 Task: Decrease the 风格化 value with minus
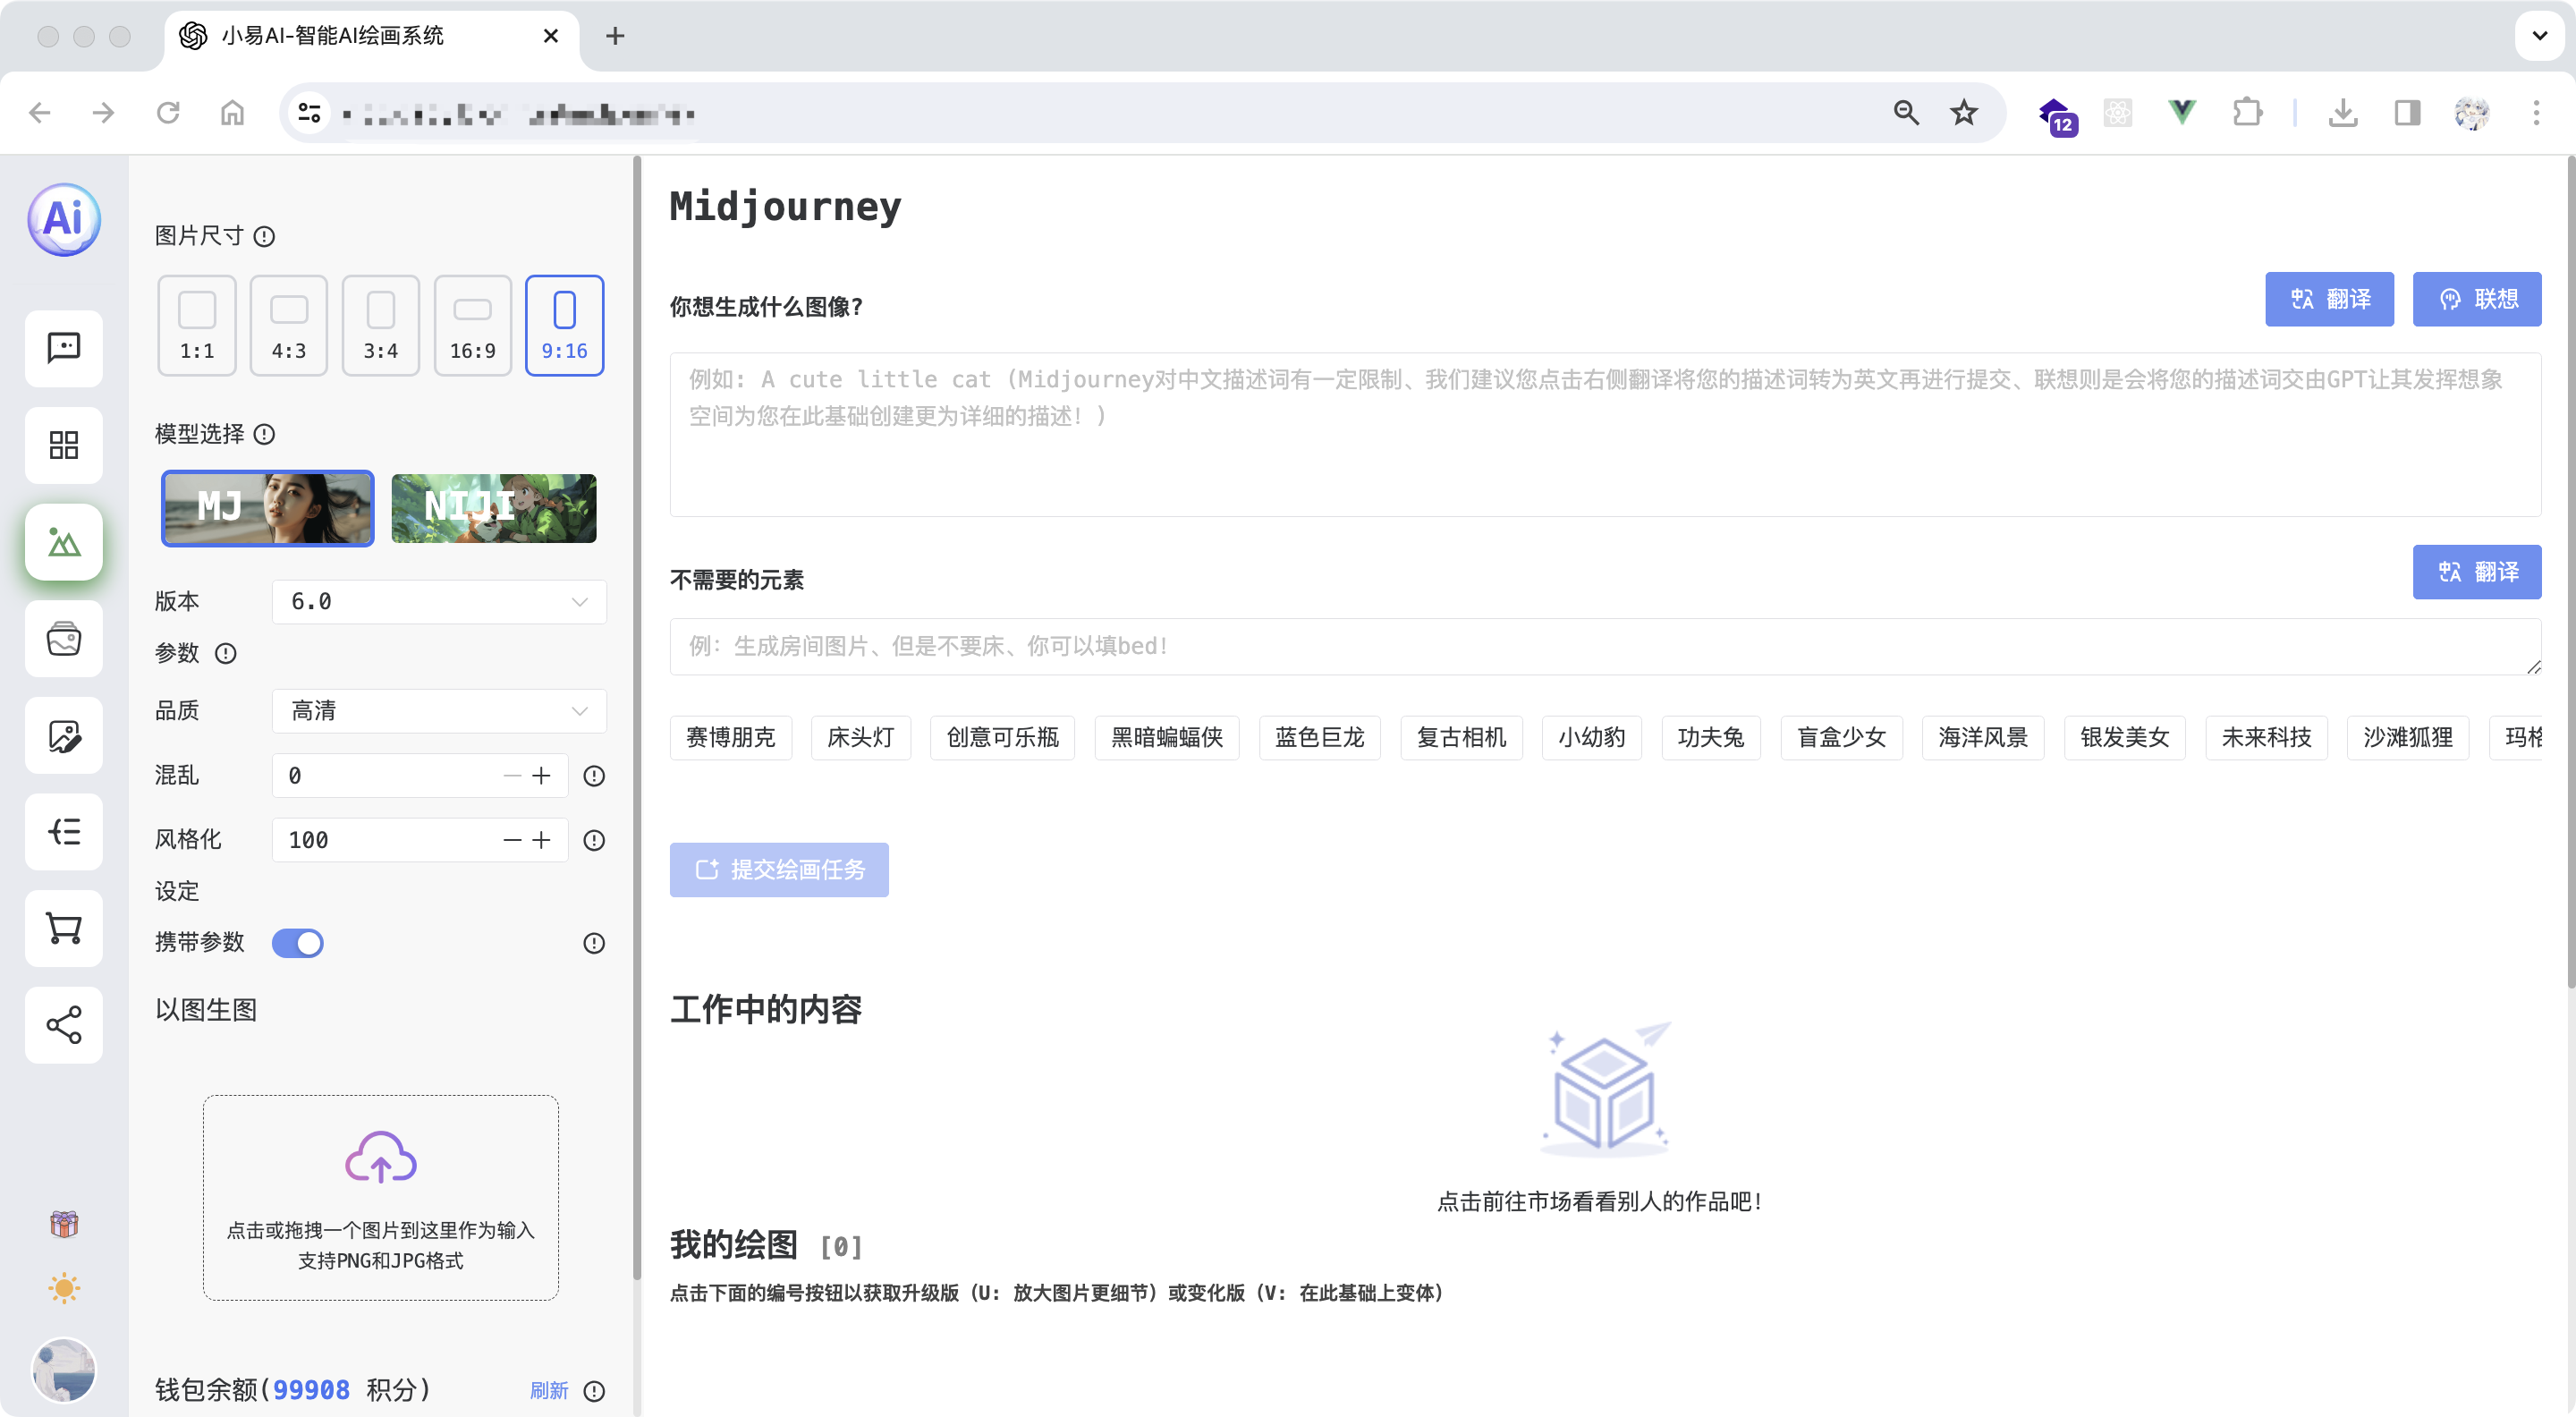tap(512, 841)
